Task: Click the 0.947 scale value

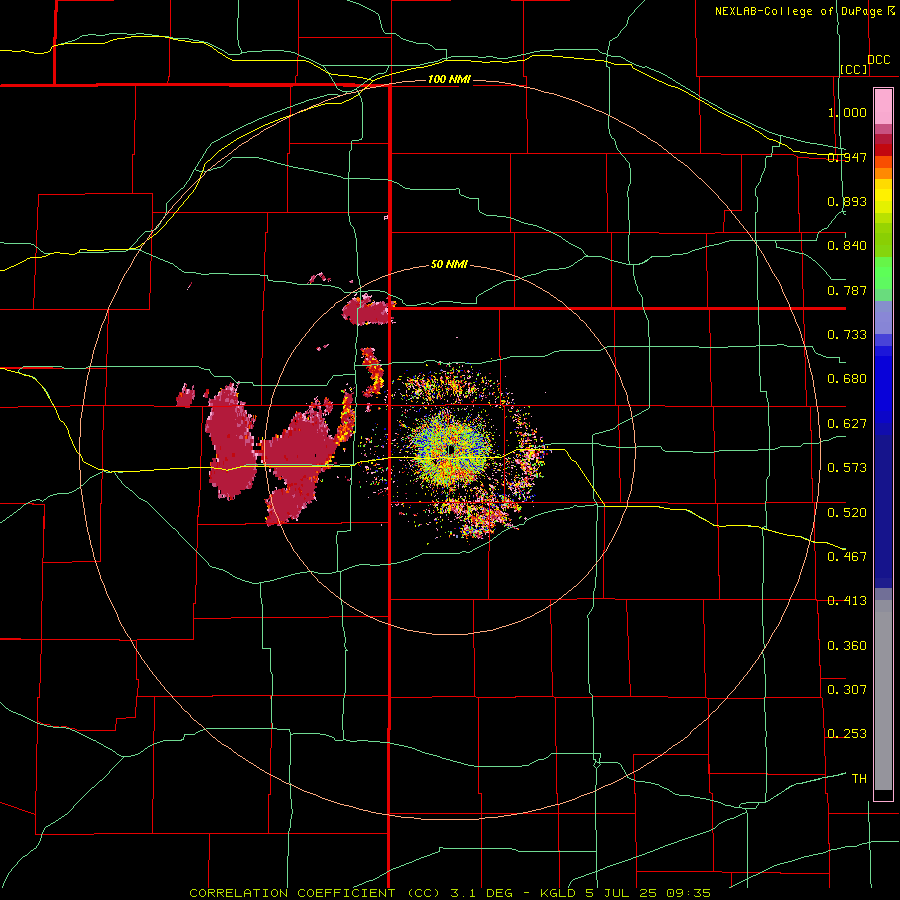Action: tap(847, 157)
